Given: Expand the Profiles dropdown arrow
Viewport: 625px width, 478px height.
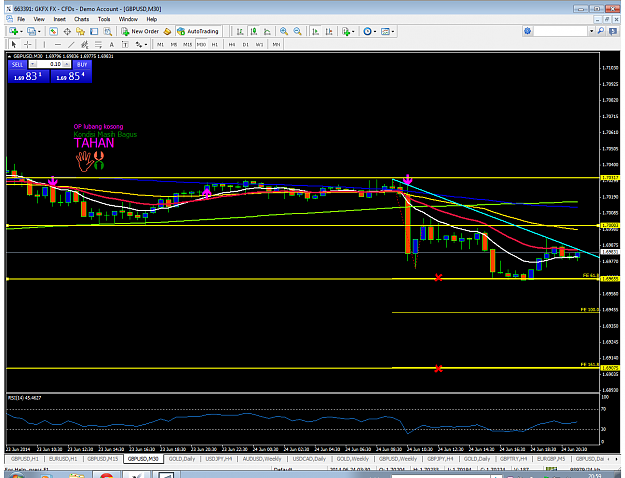Looking at the screenshot, I should [x=39, y=31].
